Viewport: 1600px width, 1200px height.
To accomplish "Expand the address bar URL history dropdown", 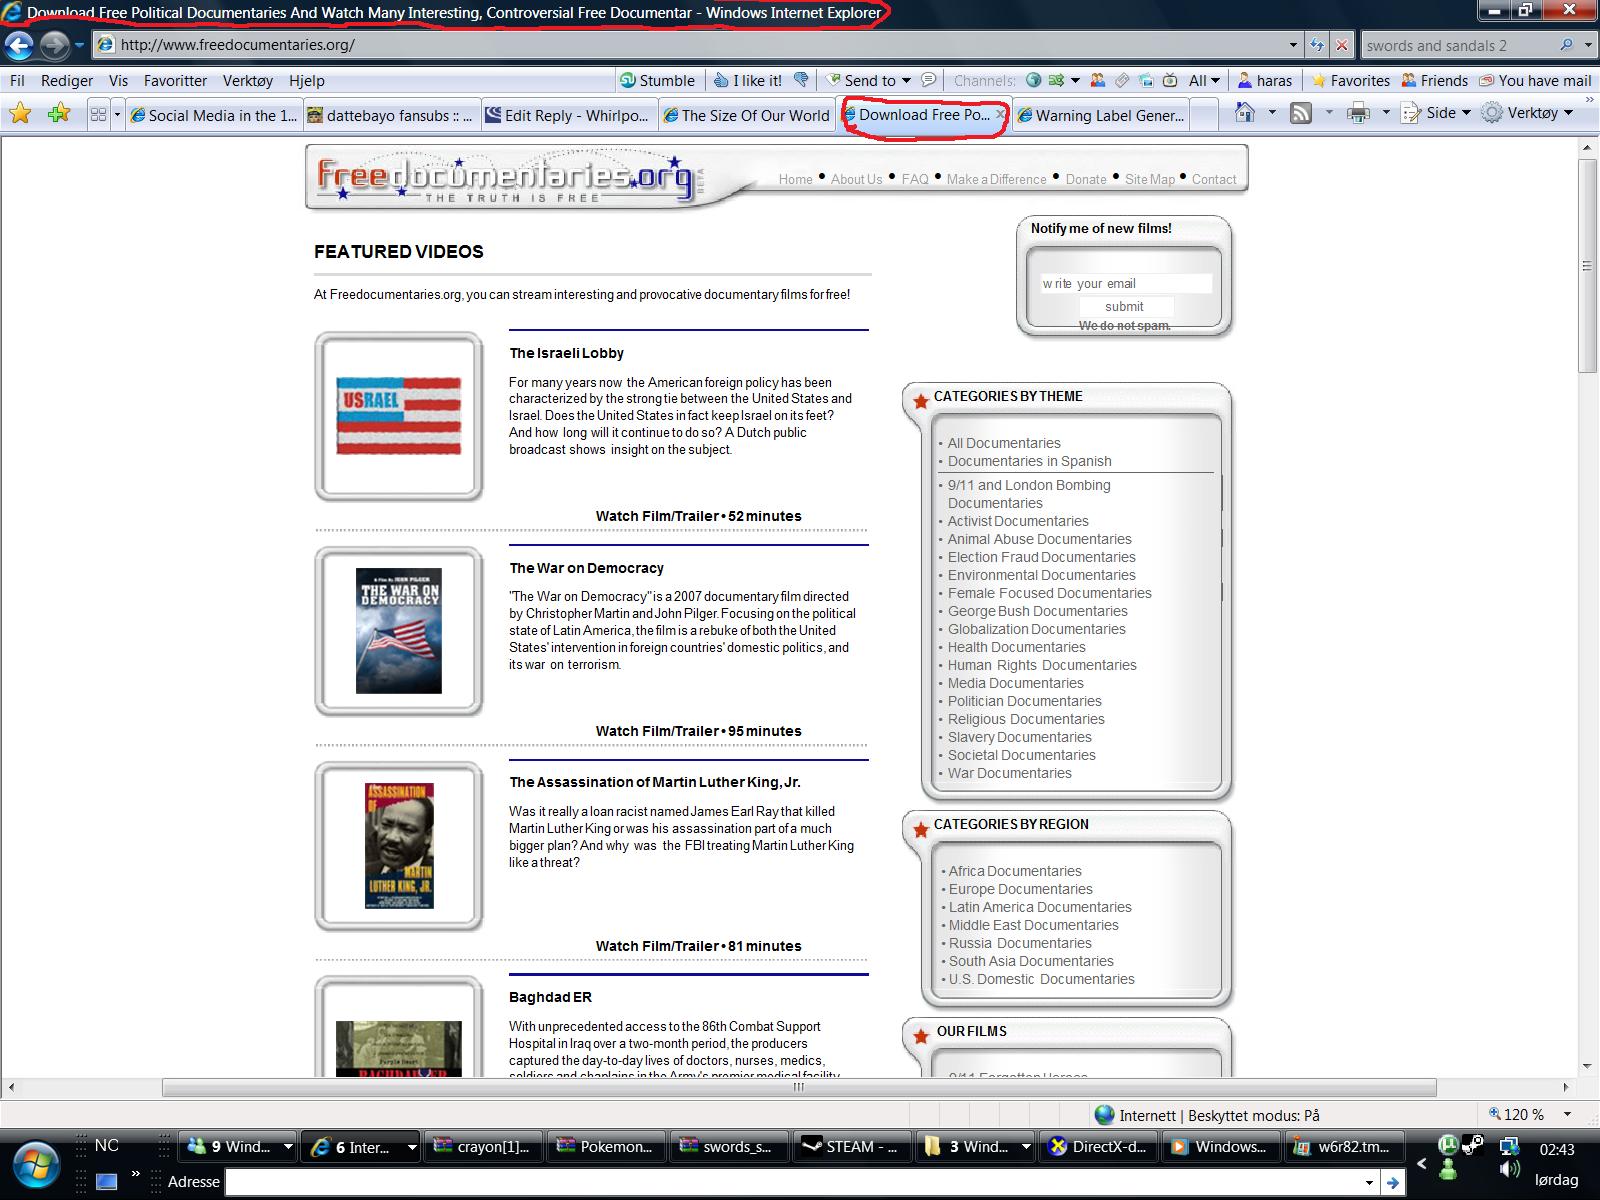I will pos(1293,45).
